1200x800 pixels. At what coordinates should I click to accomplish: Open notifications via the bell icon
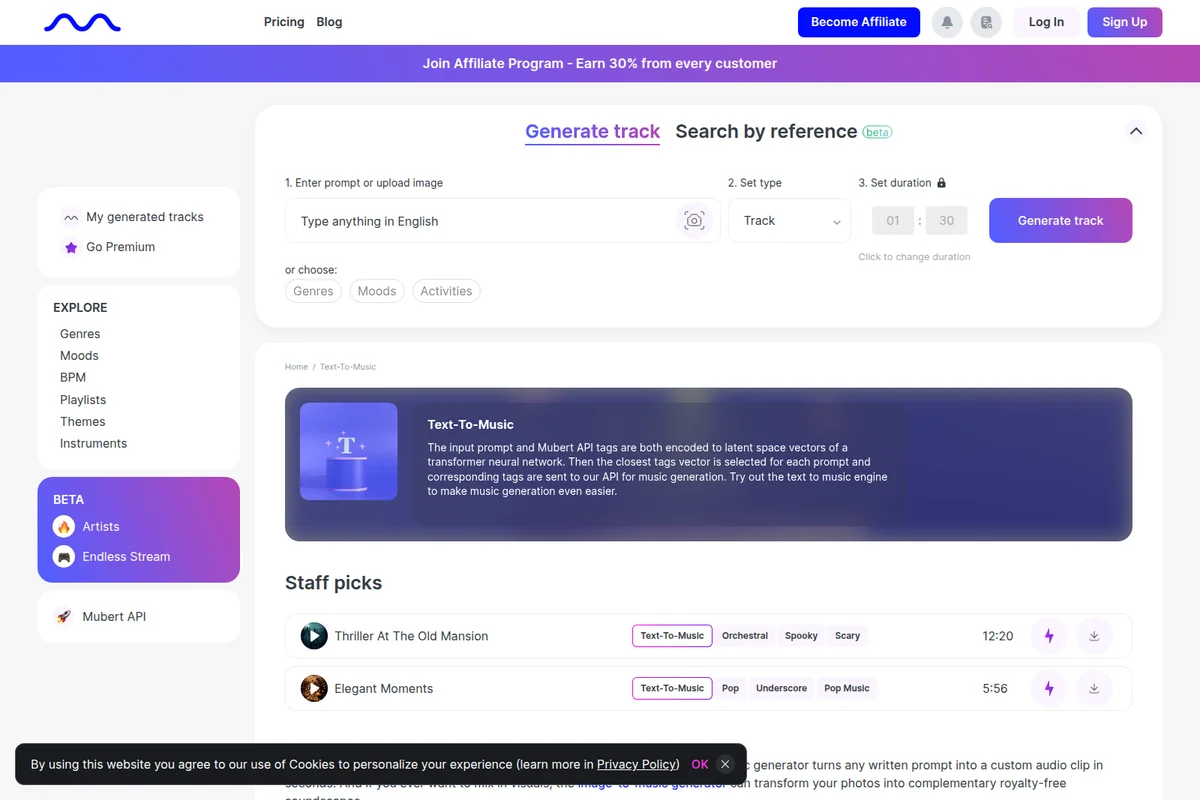946,21
